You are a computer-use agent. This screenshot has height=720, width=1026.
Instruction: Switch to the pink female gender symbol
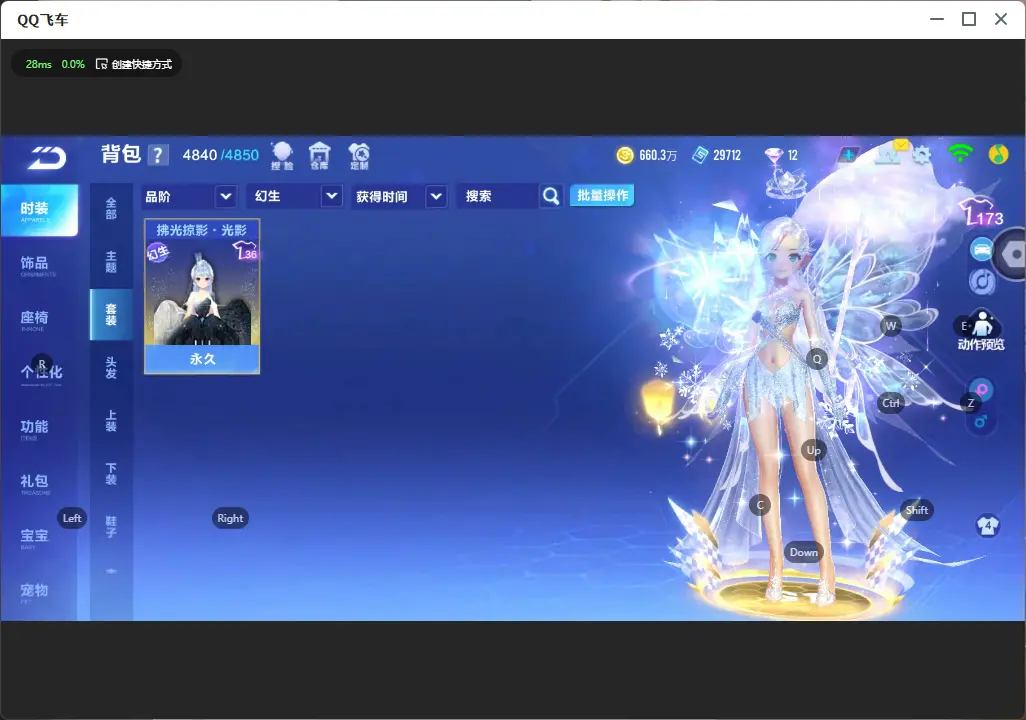point(982,390)
